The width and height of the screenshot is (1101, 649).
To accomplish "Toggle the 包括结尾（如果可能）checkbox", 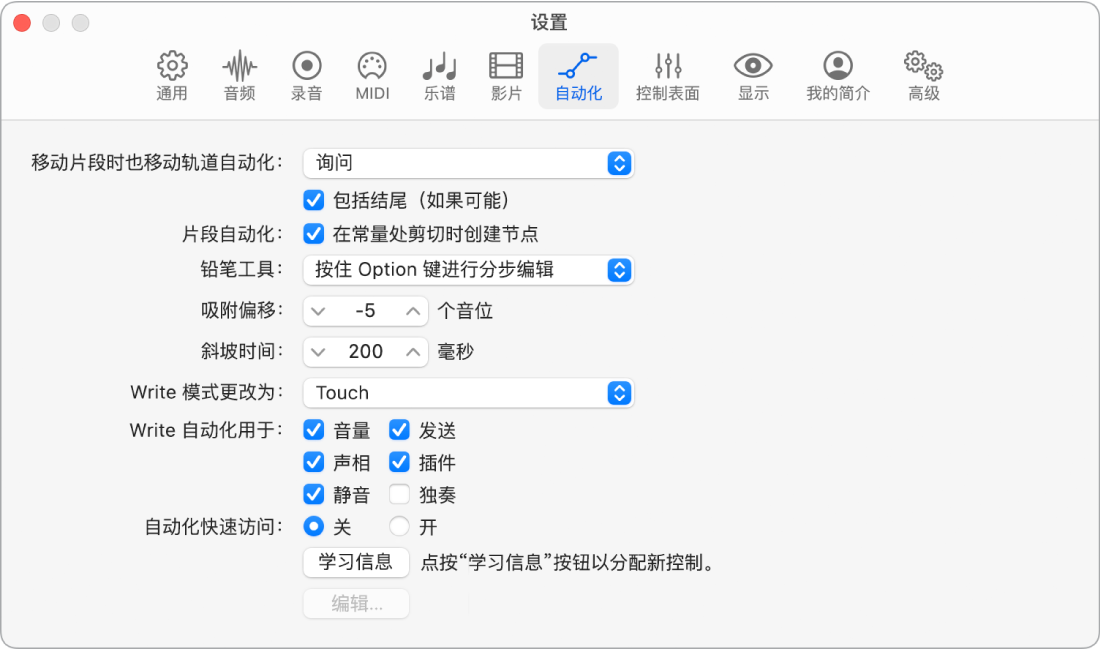I will tap(313, 201).
